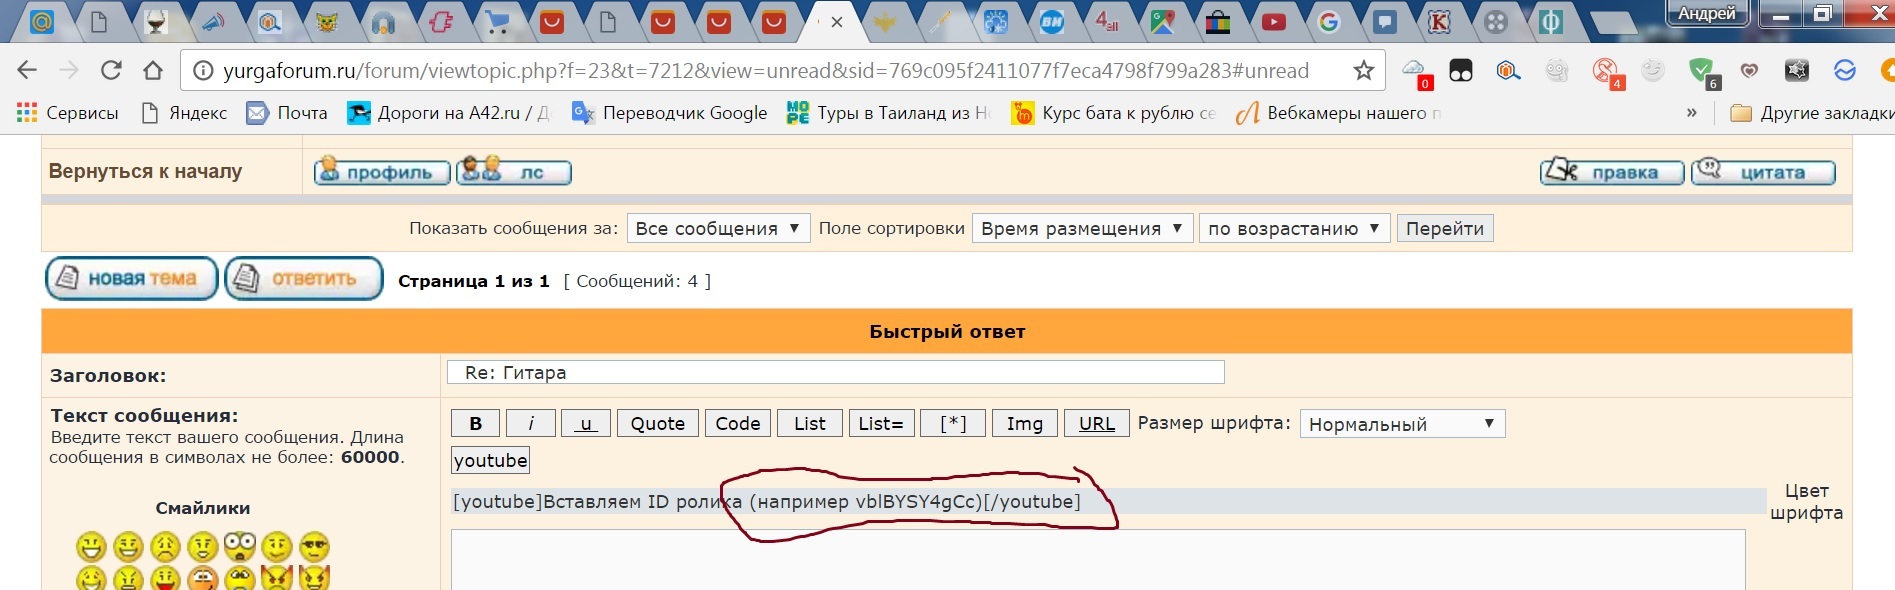Insert a youtube tag button
Screen dimensions: 1895x590
pos(490,461)
